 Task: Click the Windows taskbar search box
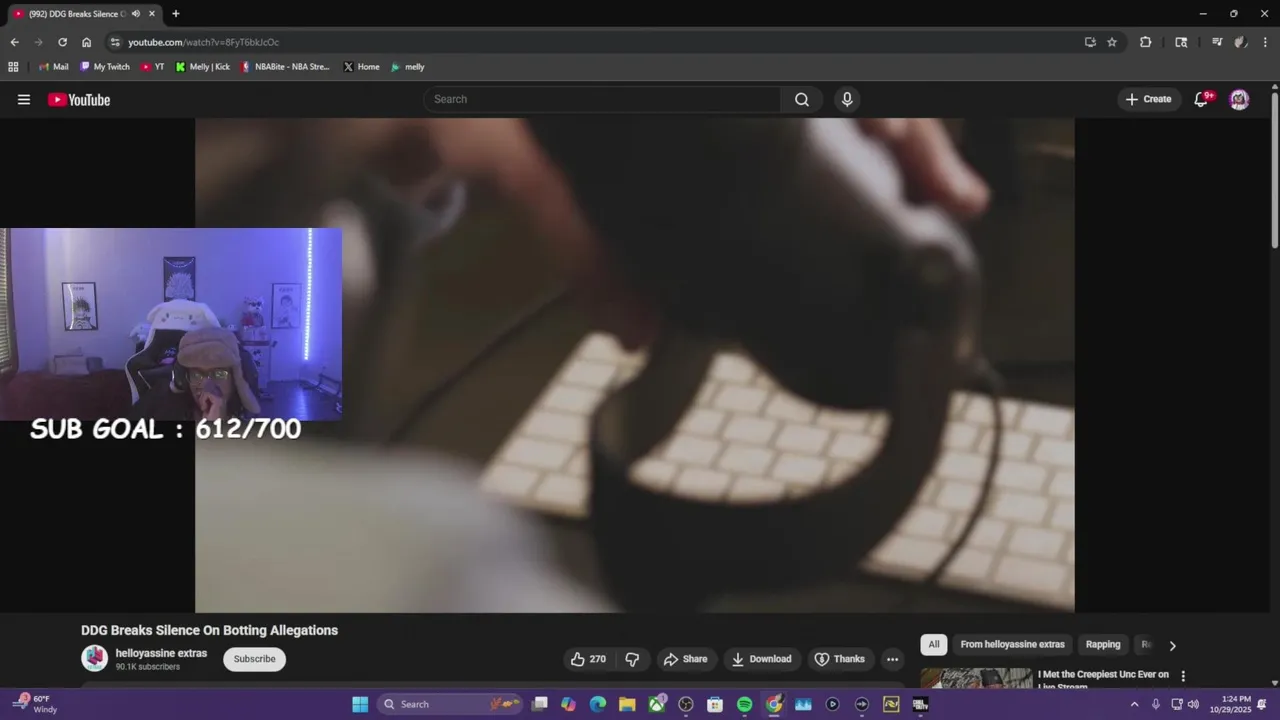451,704
